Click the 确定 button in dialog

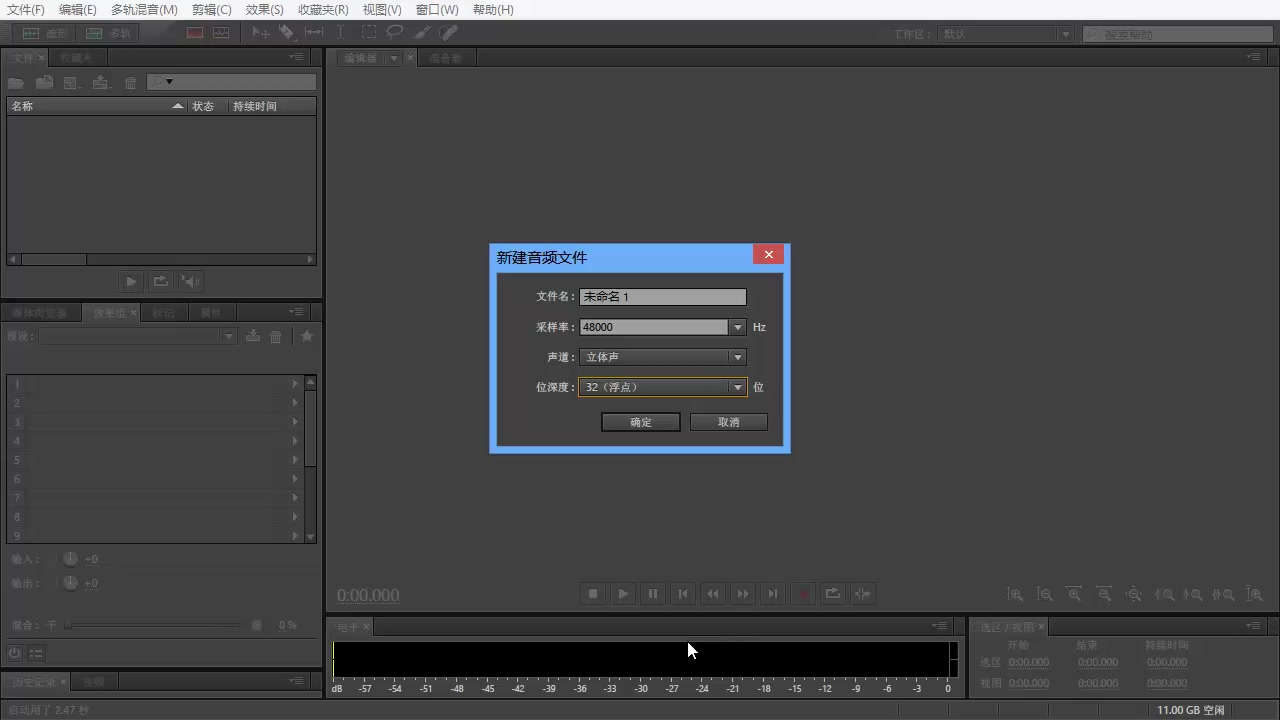point(641,422)
